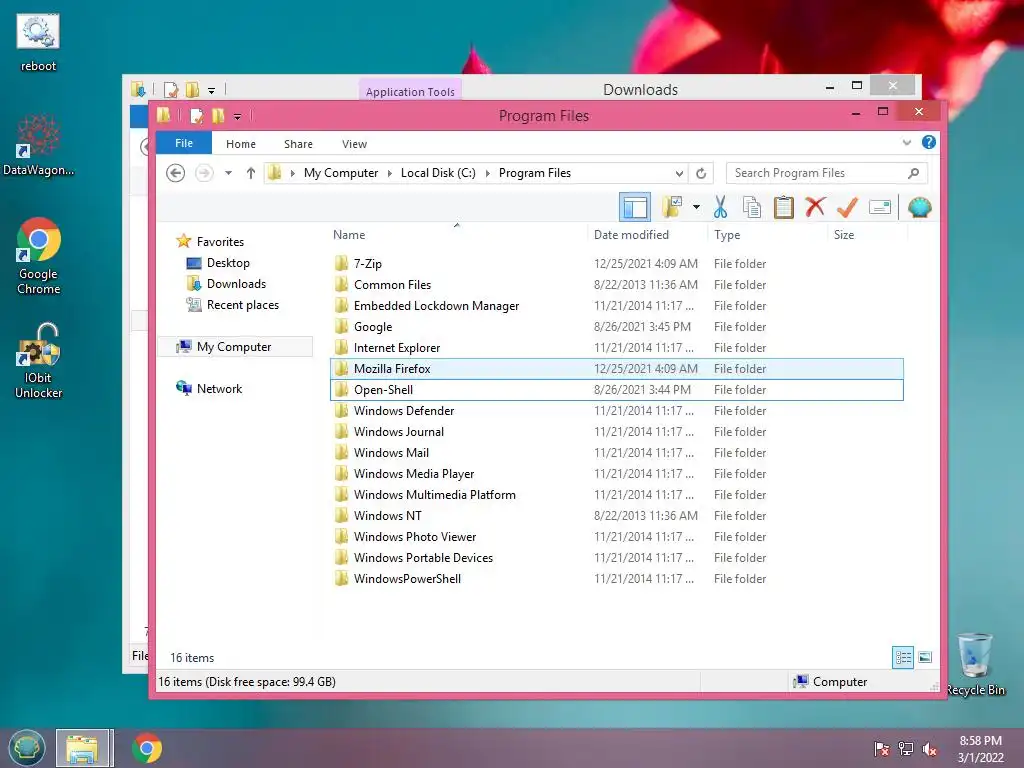Select Network in the navigation pane
Screen dimensions: 1024x768
tap(209, 389)
